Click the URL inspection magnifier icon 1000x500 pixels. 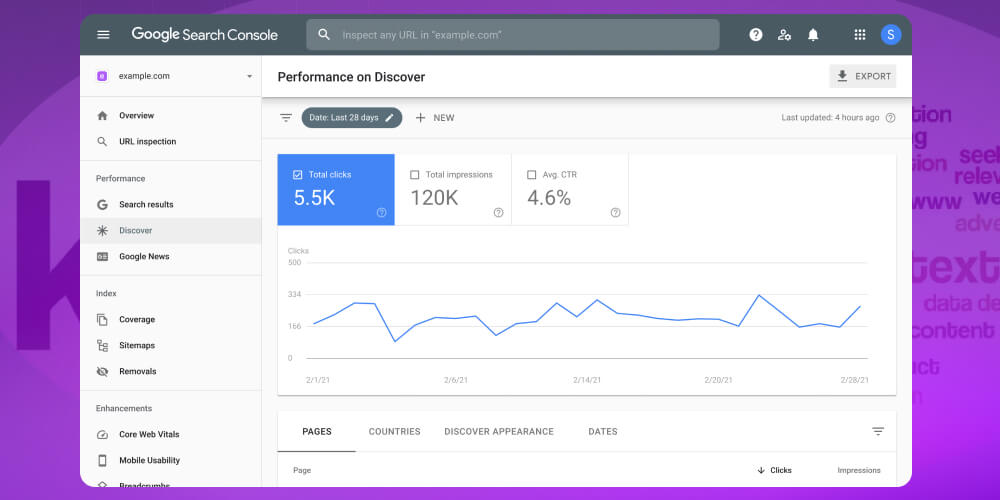102,142
